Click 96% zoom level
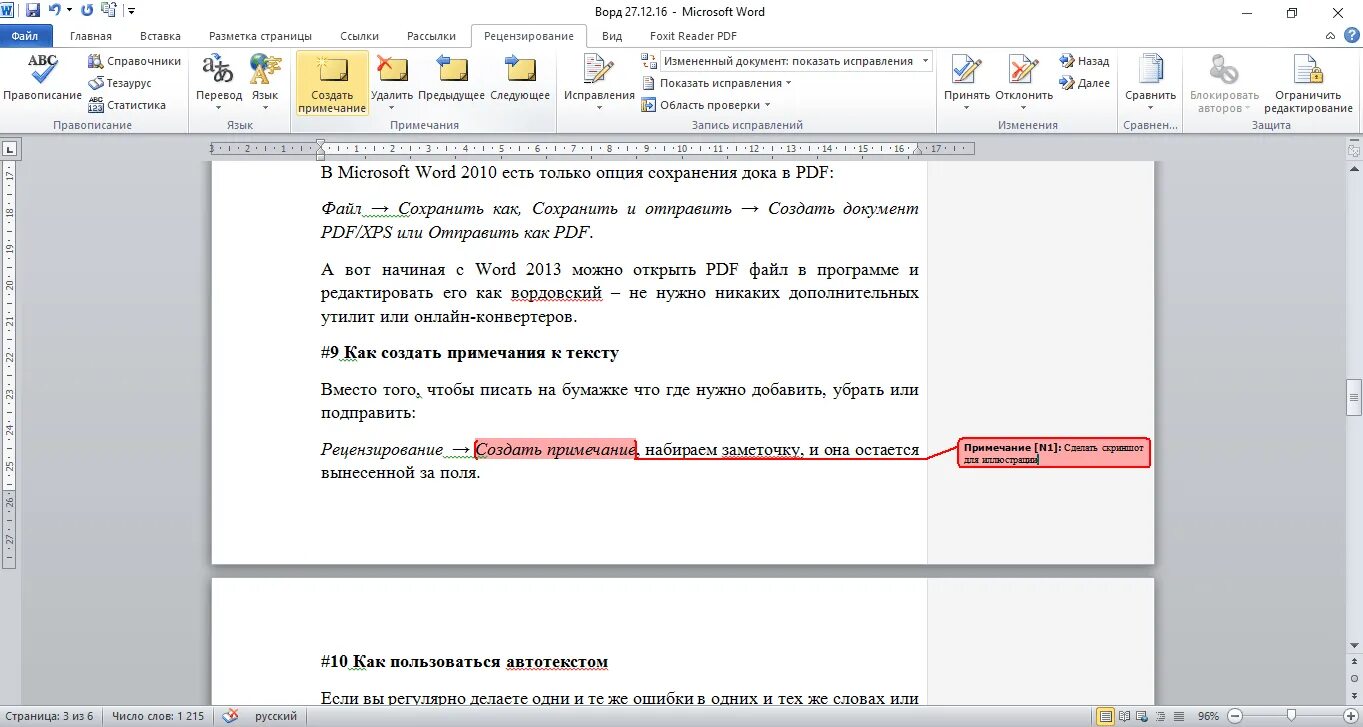1363x727 pixels. (1209, 716)
